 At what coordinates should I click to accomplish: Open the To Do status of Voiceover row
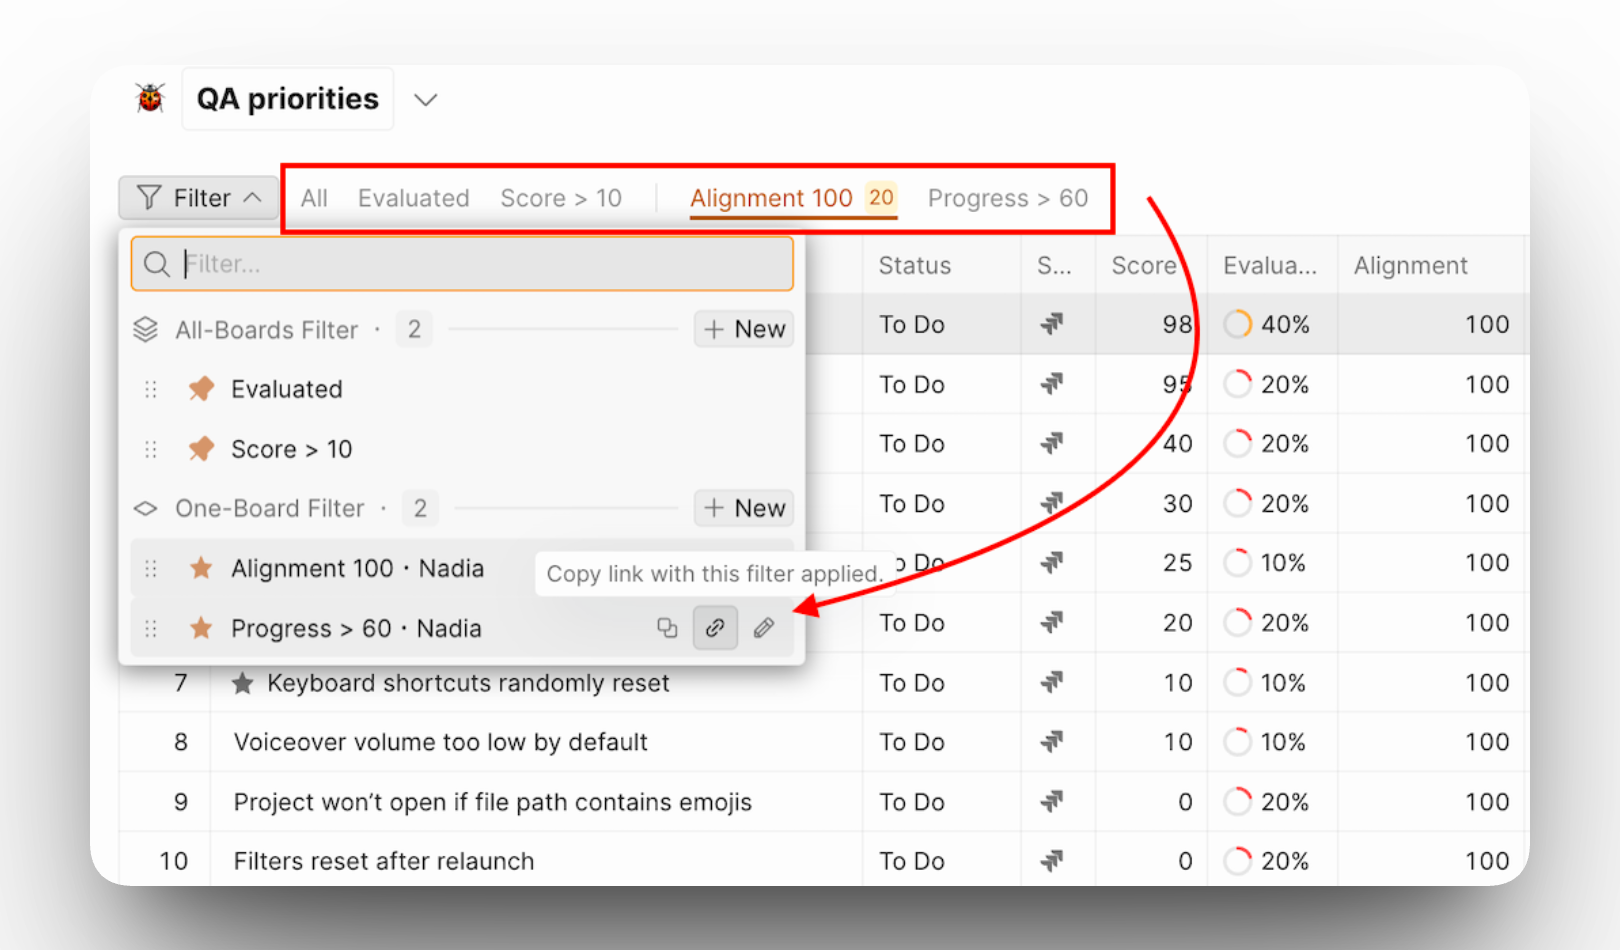[911, 742]
